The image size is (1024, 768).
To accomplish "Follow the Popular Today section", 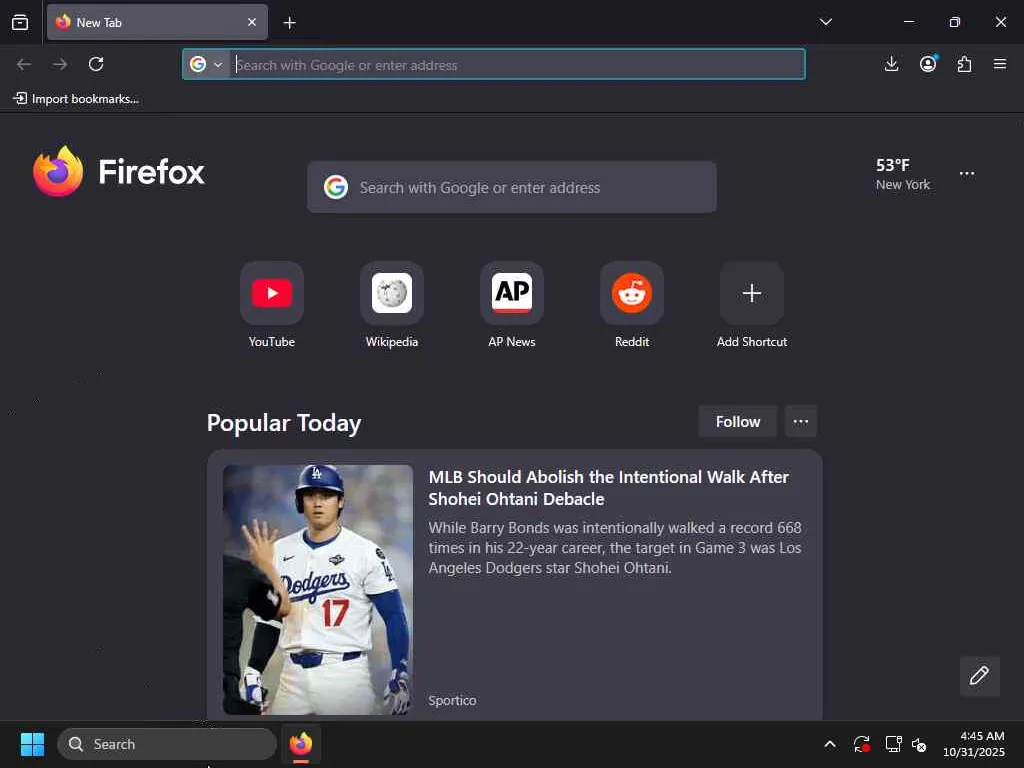I will click(738, 422).
